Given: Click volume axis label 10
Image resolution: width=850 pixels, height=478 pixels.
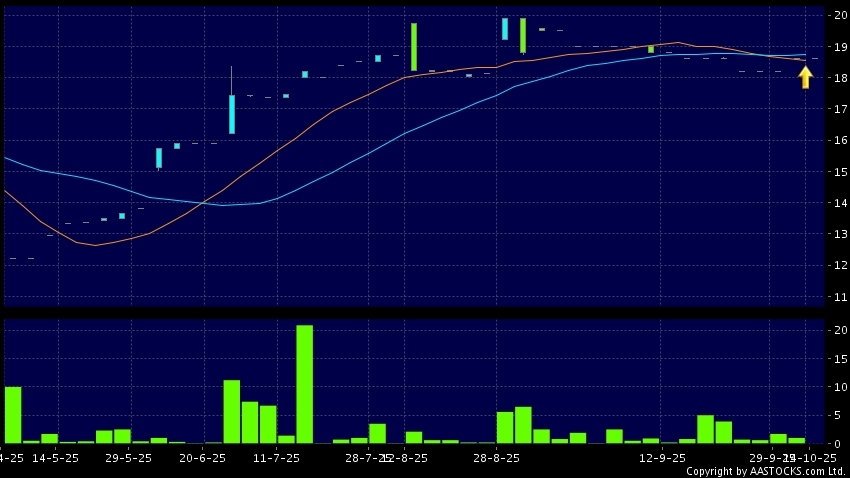Looking at the screenshot, I should coord(836,387).
